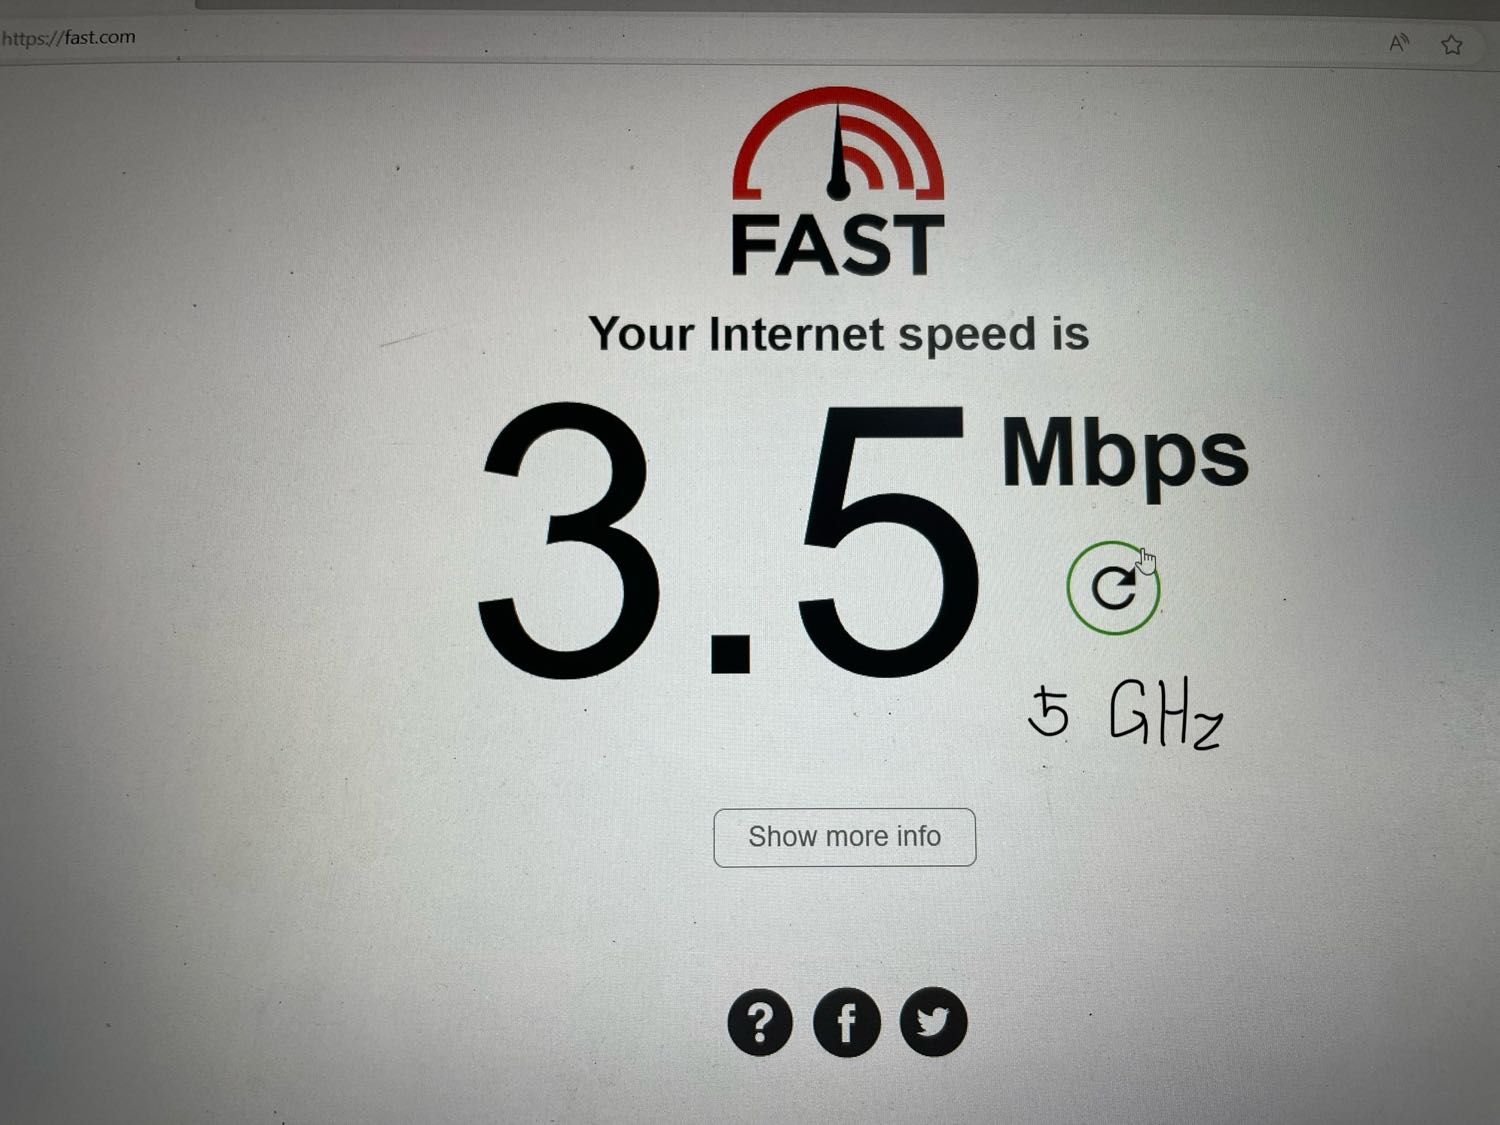The image size is (1500, 1125).
Task: Click the handwritten "GHz" annotation
Action: (x=1166, y=713)
